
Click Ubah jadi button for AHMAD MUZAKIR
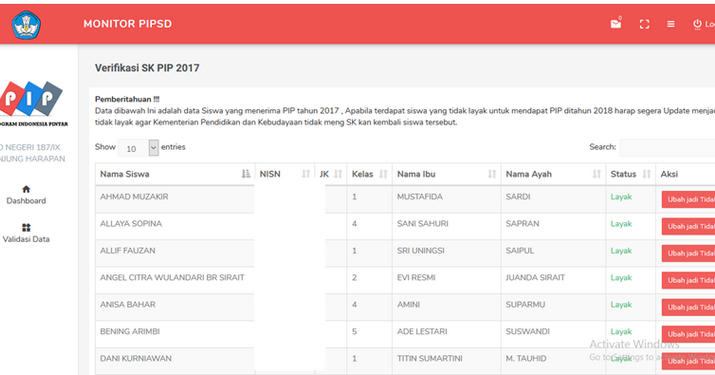click(688, 199)
